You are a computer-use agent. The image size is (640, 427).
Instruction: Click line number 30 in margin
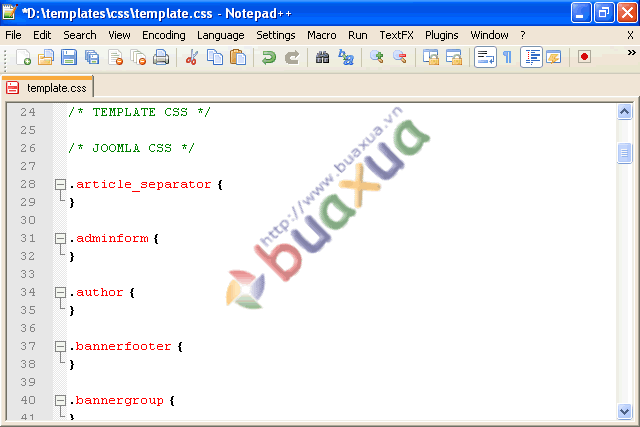click(28, 220)
